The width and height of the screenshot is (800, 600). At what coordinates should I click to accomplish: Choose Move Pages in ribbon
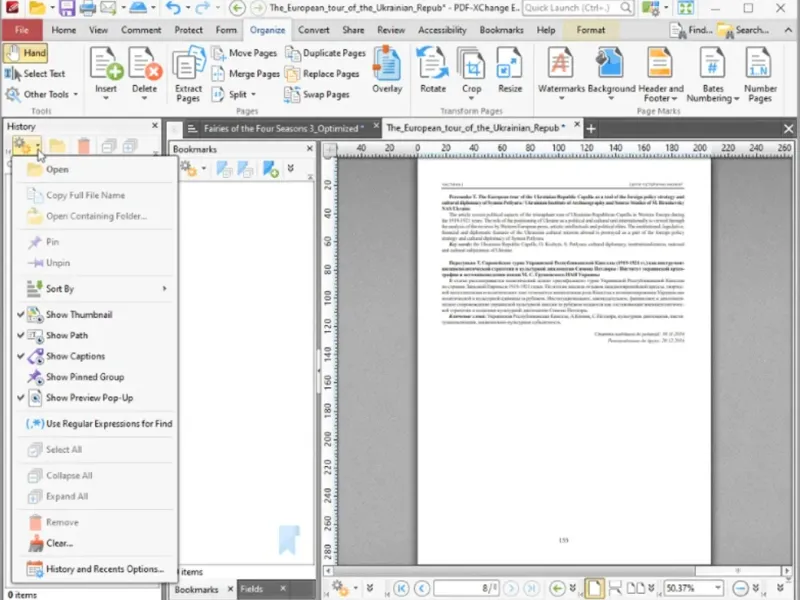pyautogui.click(x=244, y=53)
